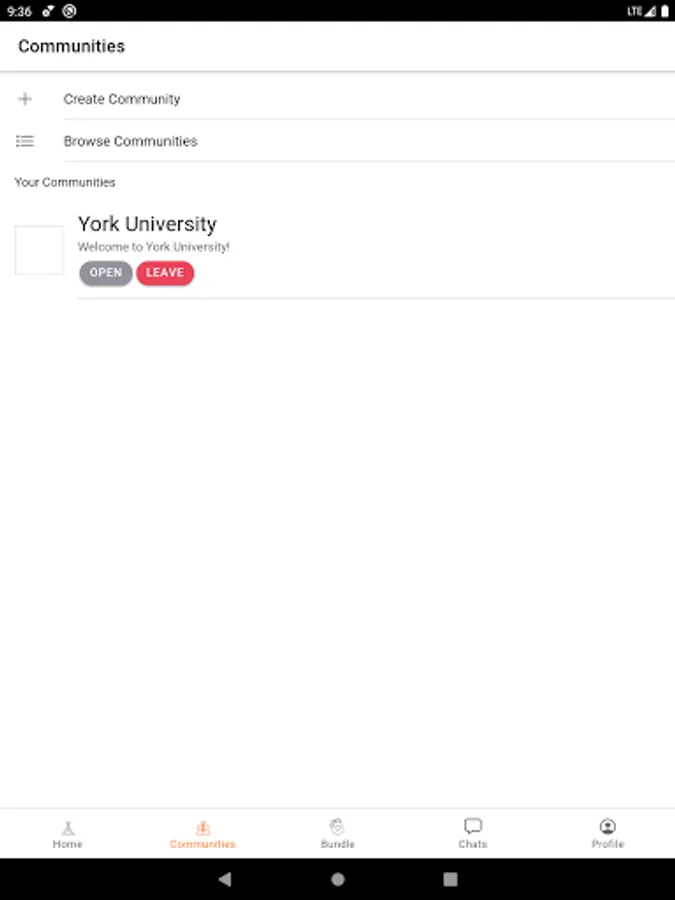This screenshot has width=675, height=900.
Task: Open the Home tab flask icon
Action: pyautogui.click(x=68, y=827)
